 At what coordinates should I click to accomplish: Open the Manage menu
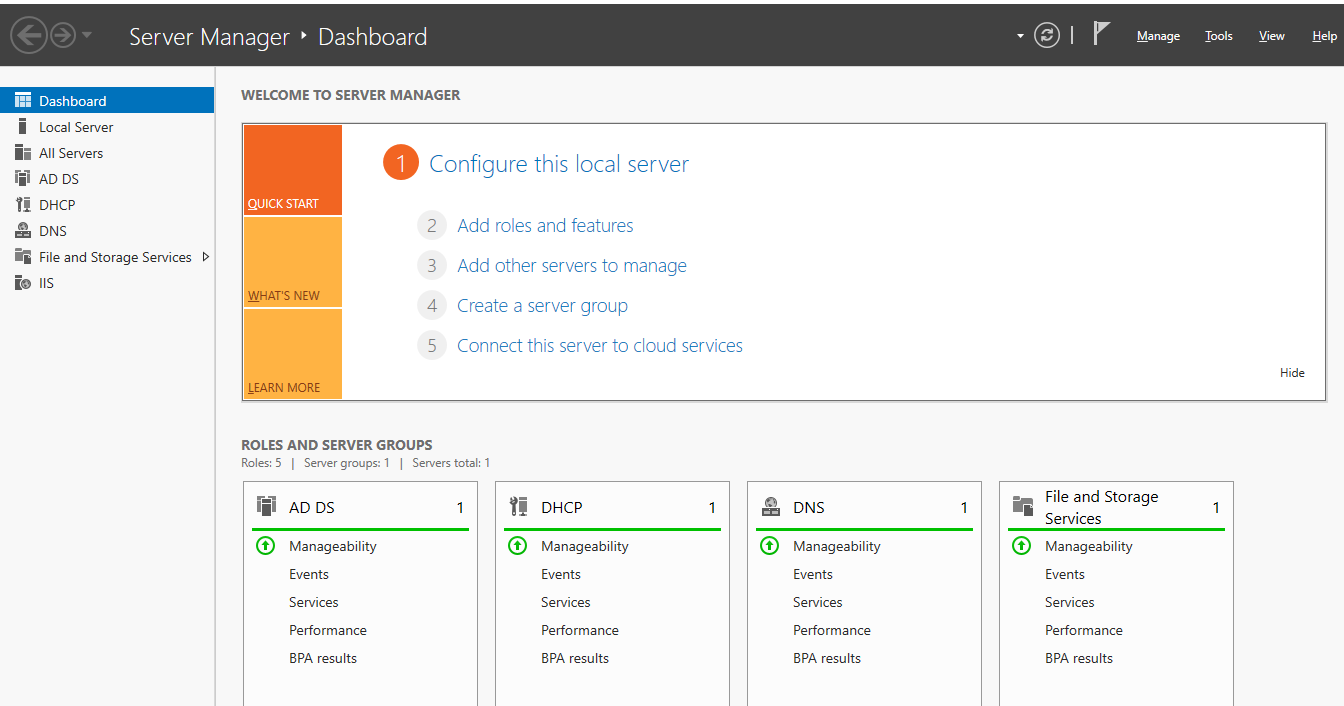(x=1158, y=36)
